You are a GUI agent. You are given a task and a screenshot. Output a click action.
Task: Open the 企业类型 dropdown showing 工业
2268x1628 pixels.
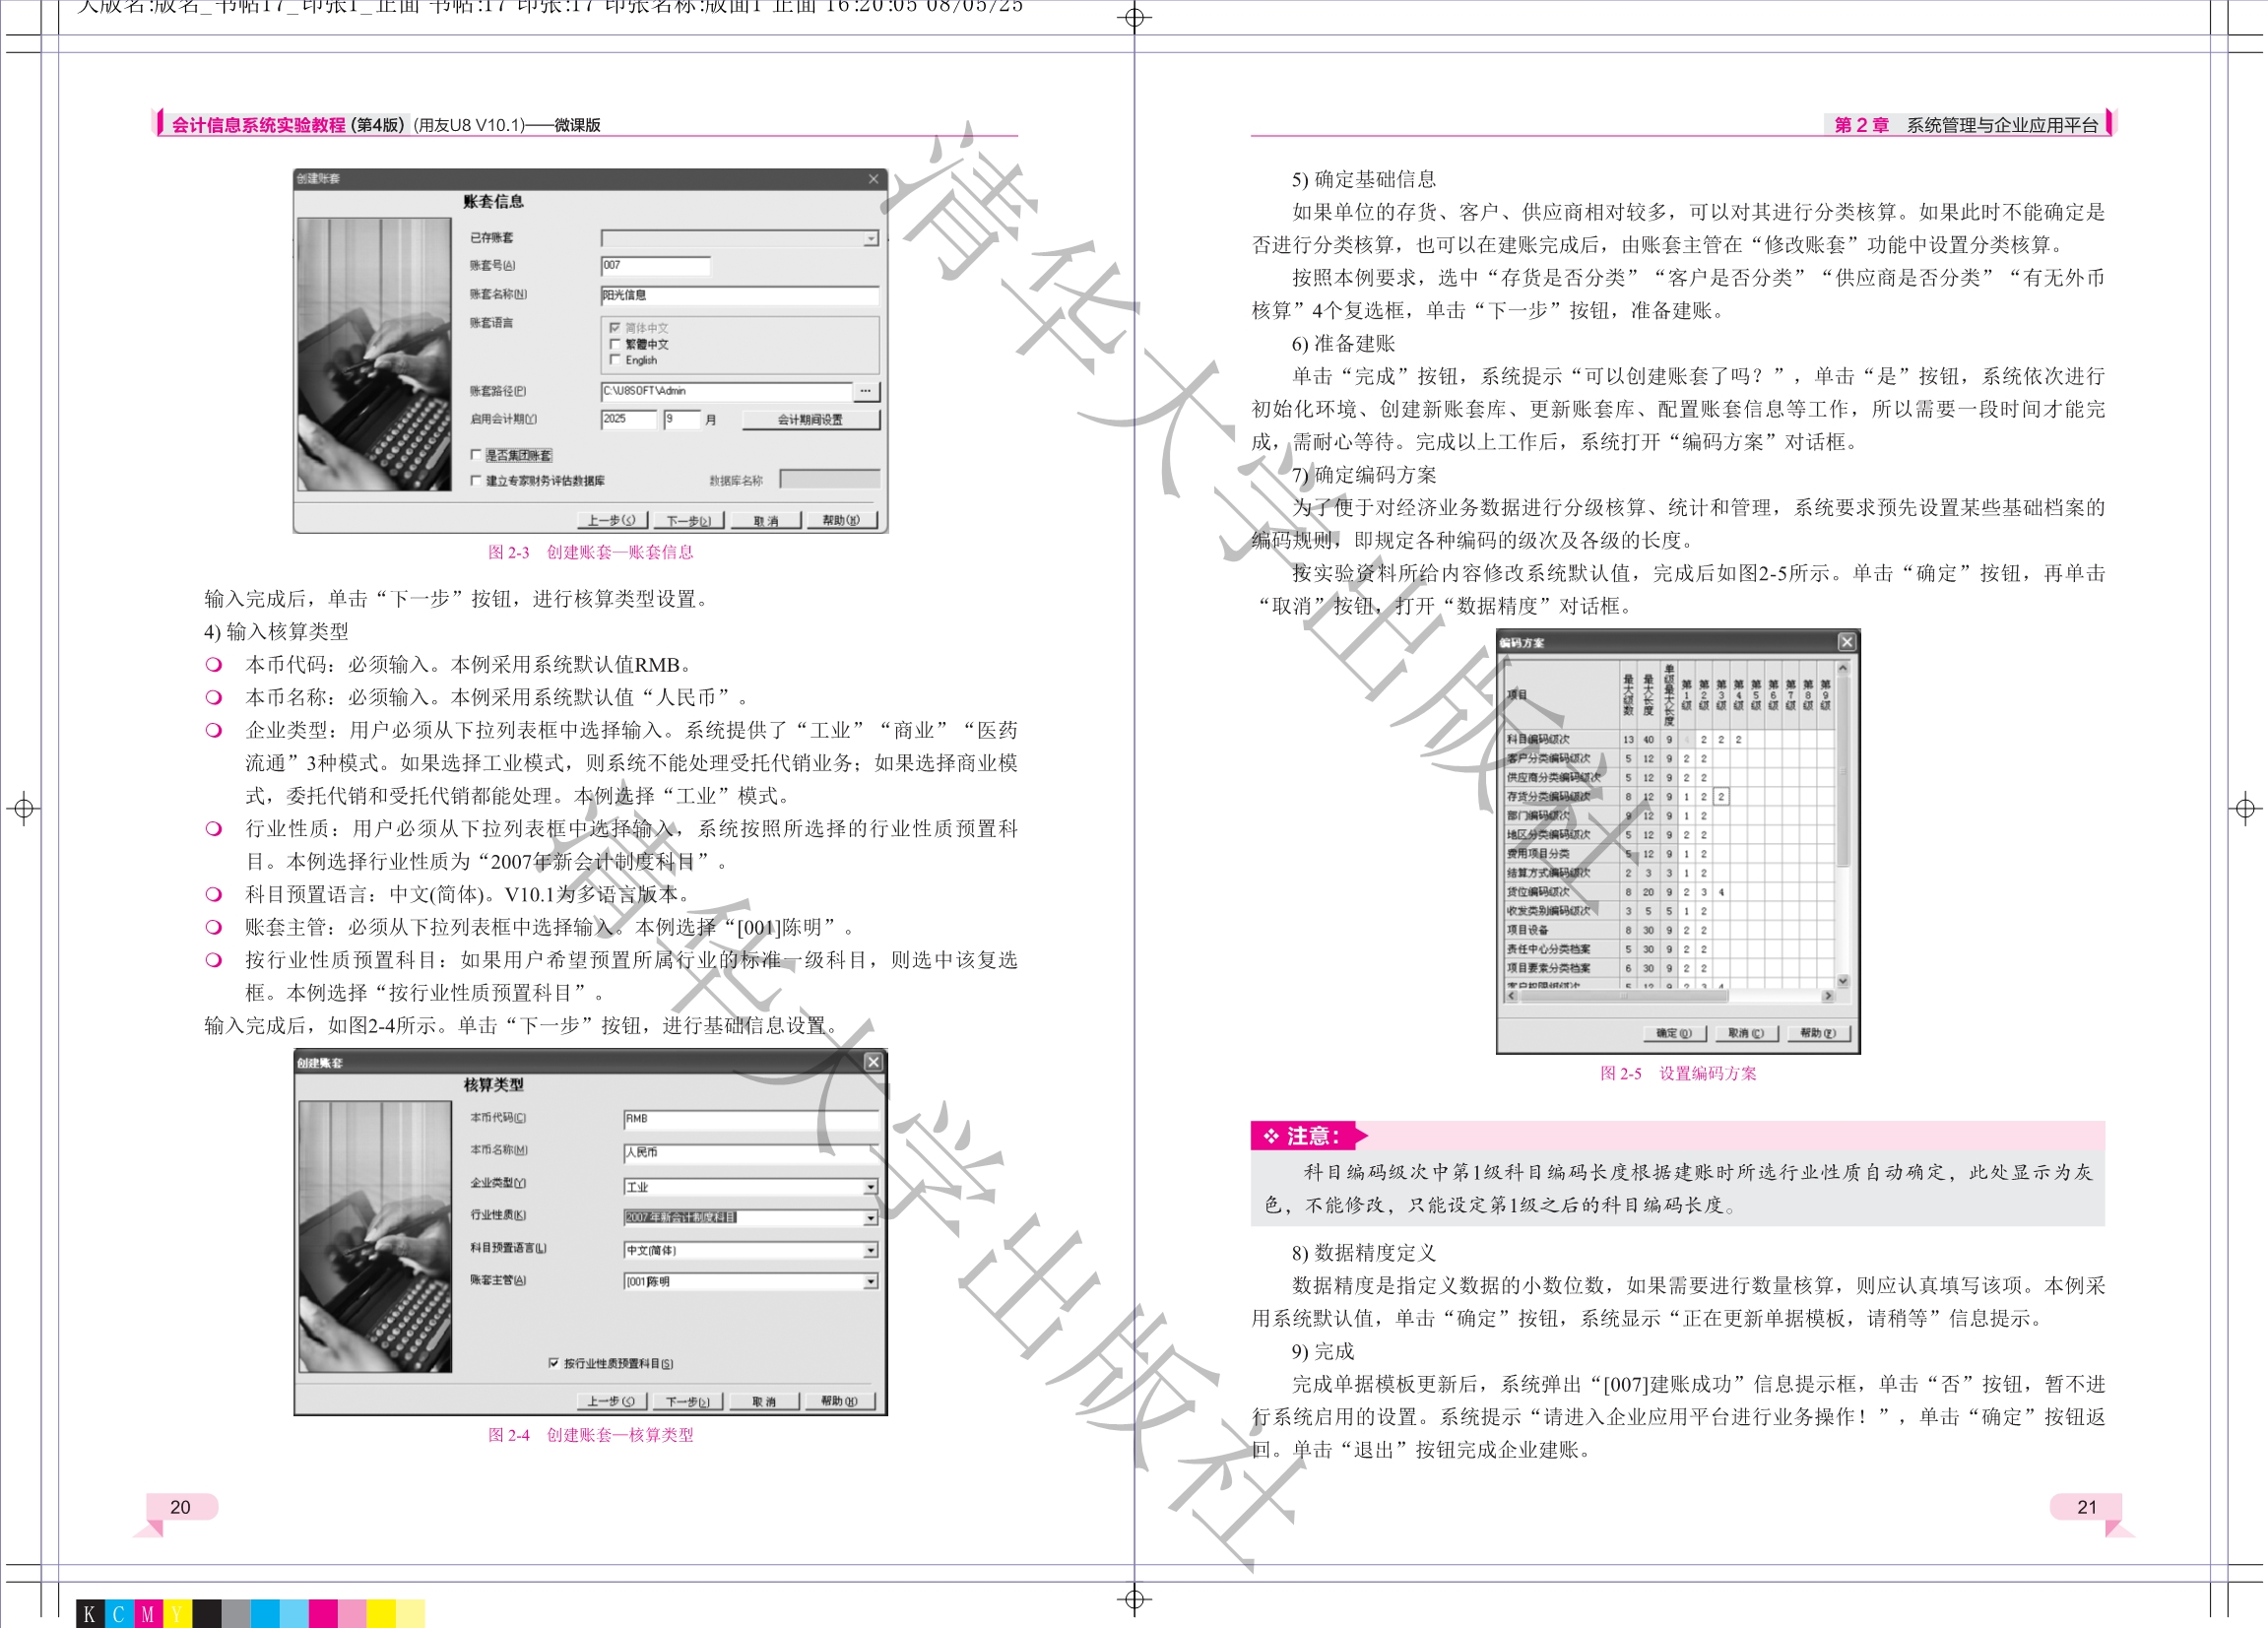(x=870, y=1187)
